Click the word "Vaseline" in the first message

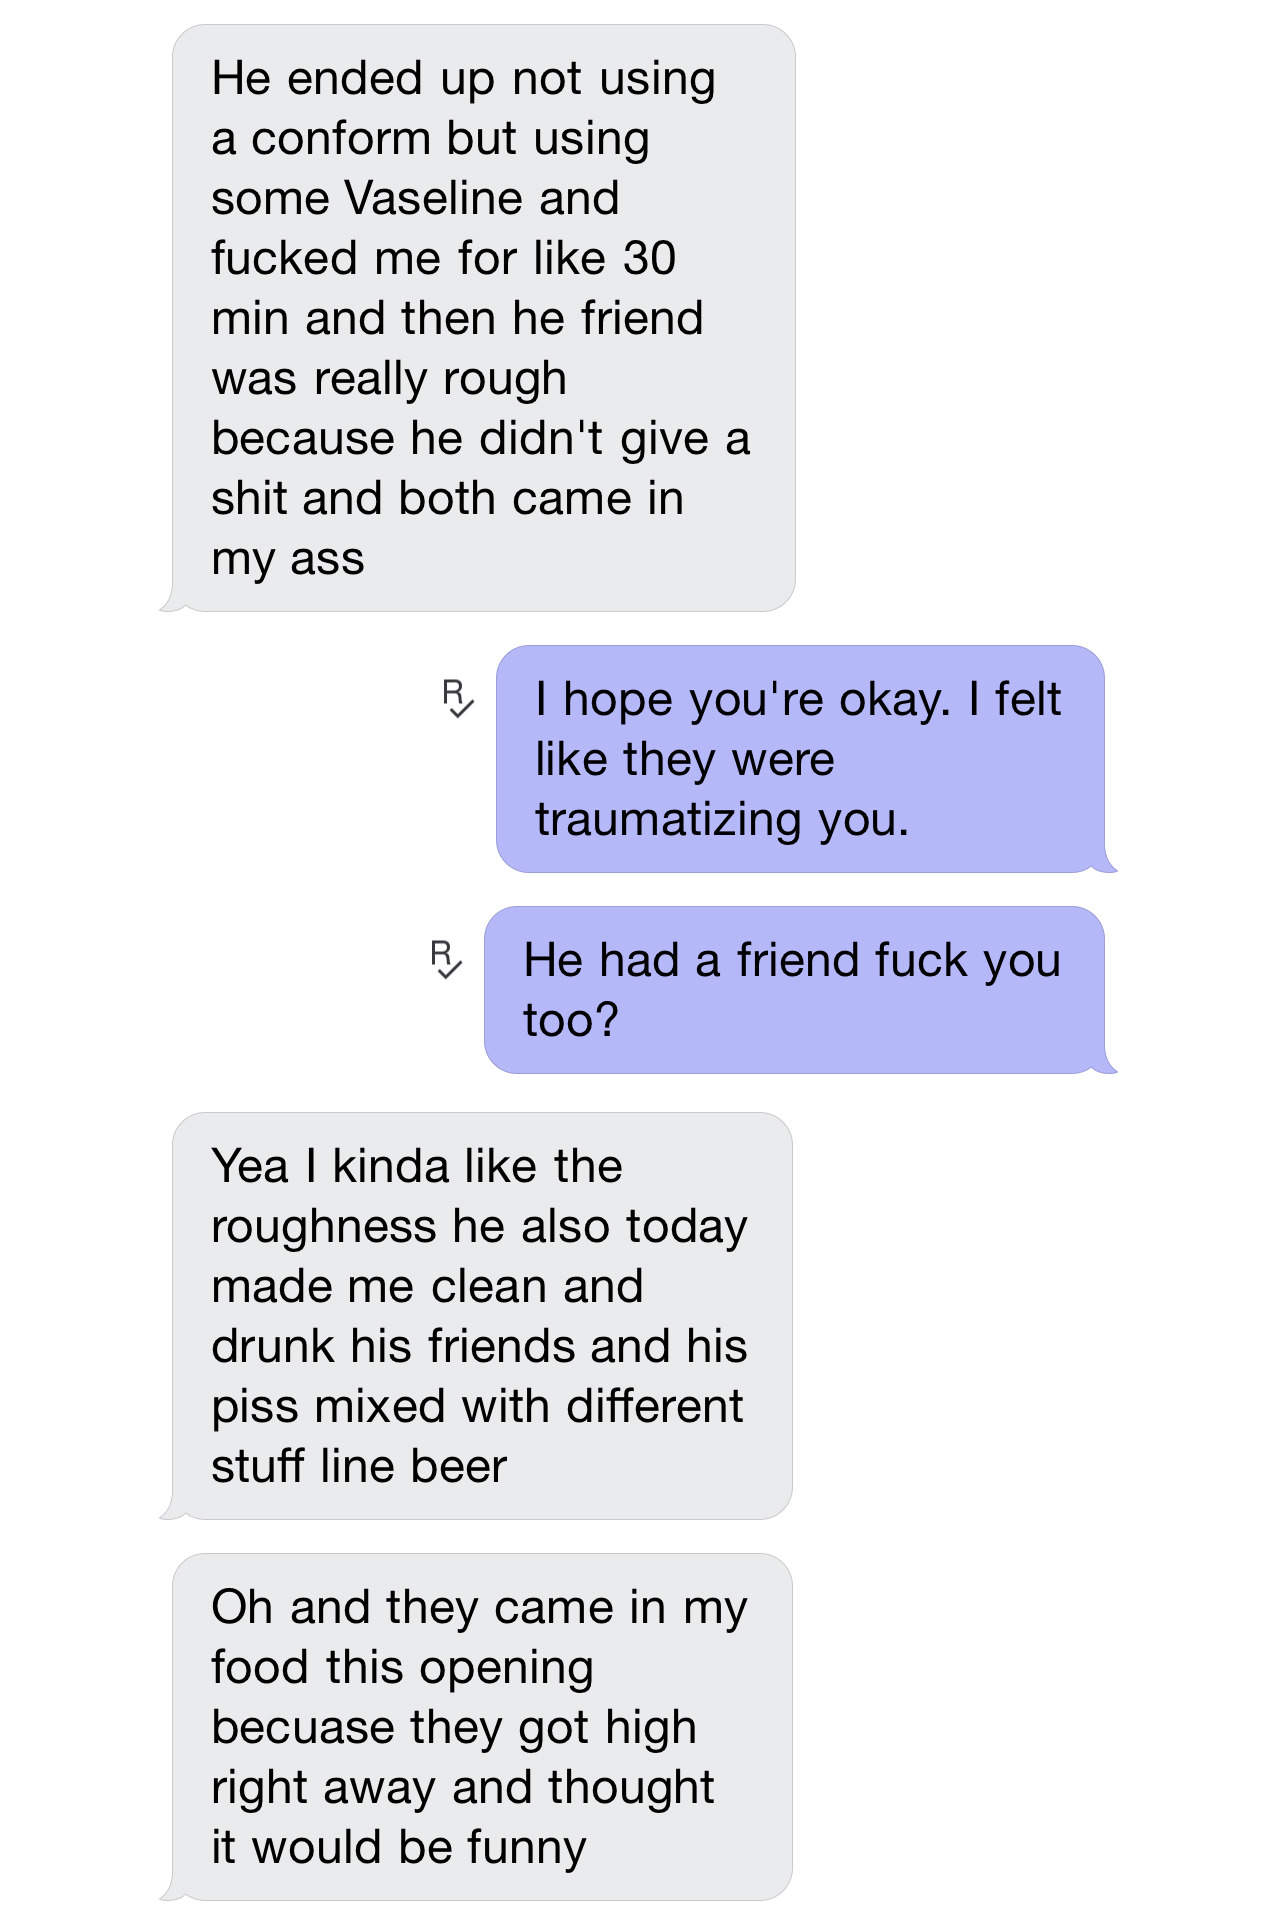point(432,198)
